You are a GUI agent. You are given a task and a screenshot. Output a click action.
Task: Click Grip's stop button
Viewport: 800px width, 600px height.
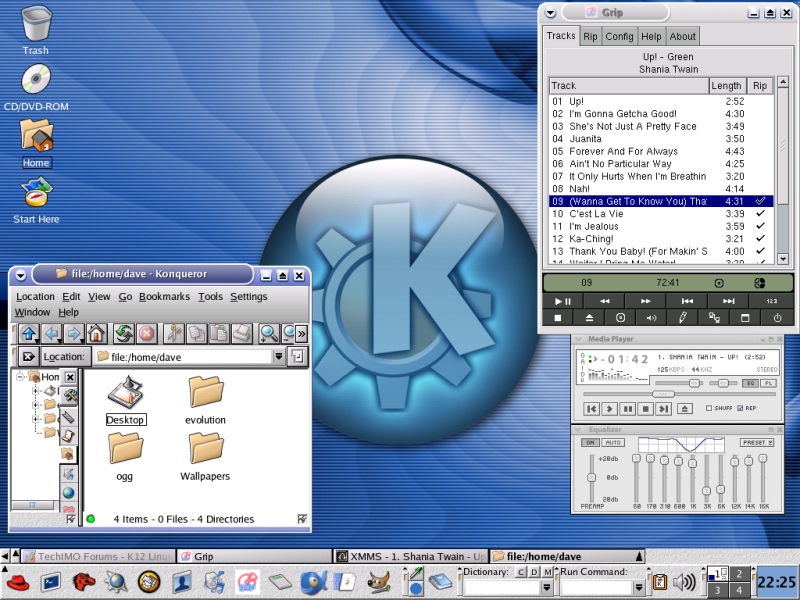(x=558, y=318)
